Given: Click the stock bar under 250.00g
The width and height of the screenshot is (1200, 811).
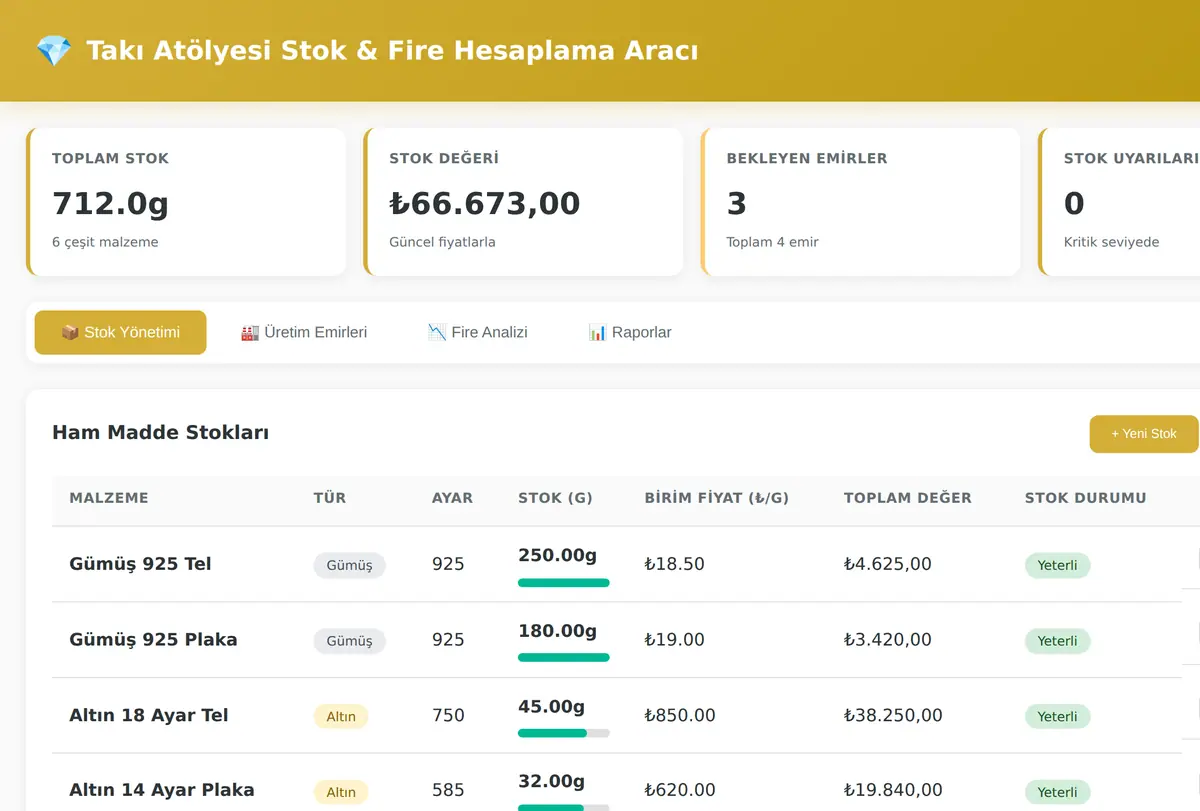Looking at the screenshot, I should pyautogui.click(x=564, y=582).
